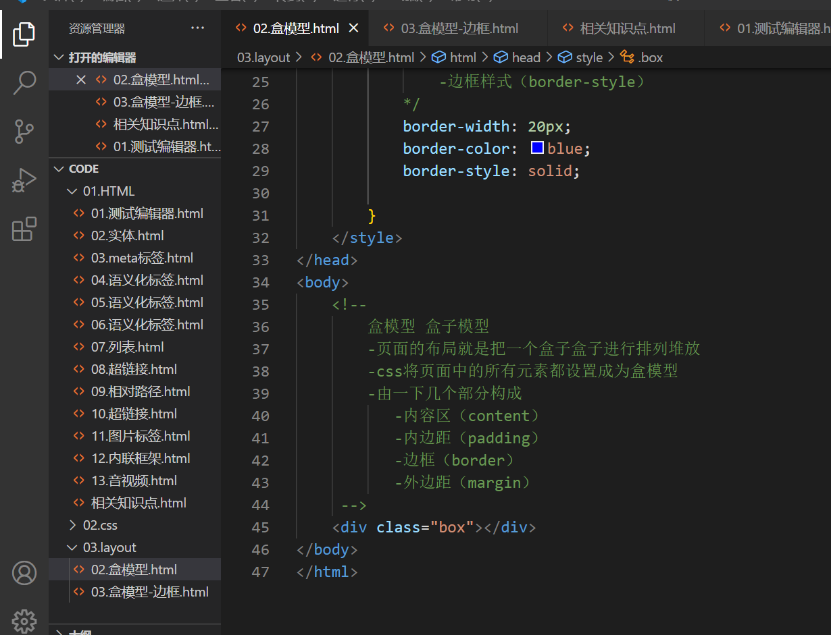Click the closing </style> tag
This screenshot has height=636, width=831.
pyautogui.click(x=367, y=237)
